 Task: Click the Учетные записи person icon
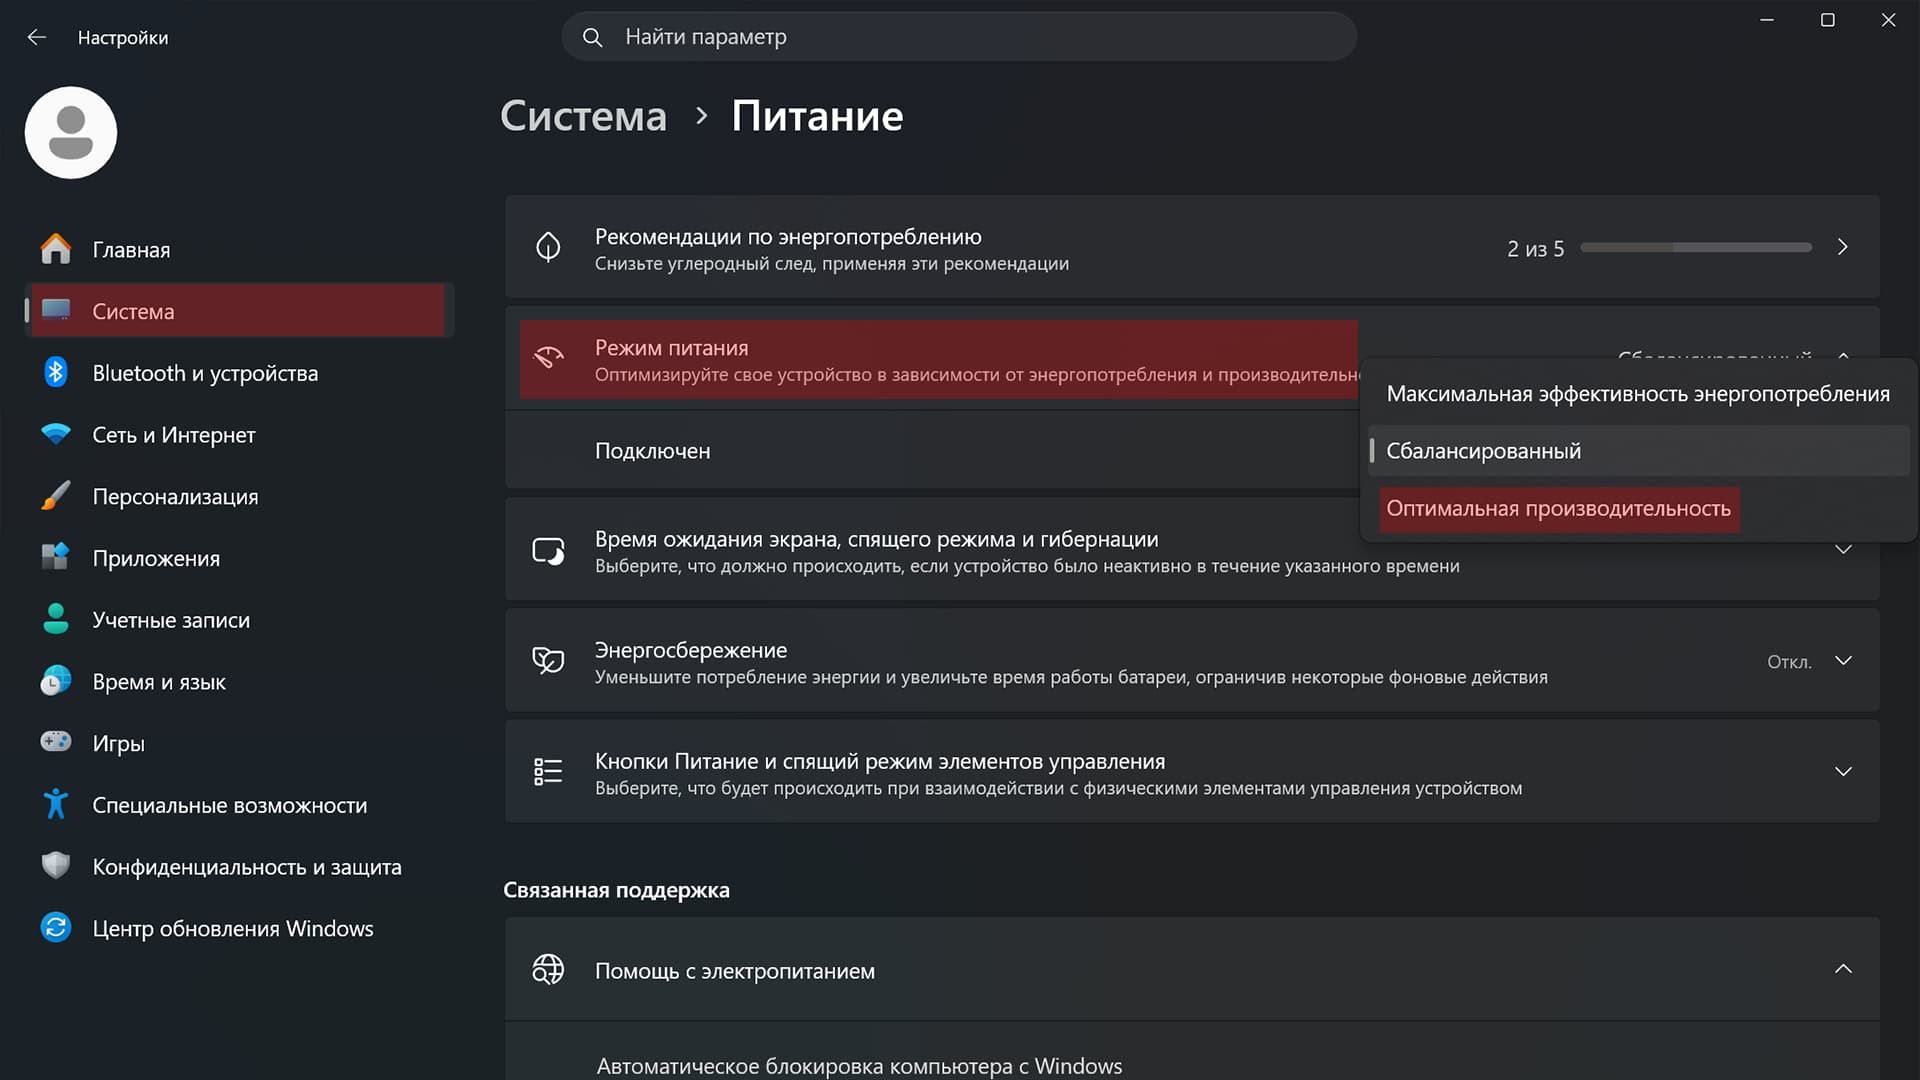(x=56, y=619)
